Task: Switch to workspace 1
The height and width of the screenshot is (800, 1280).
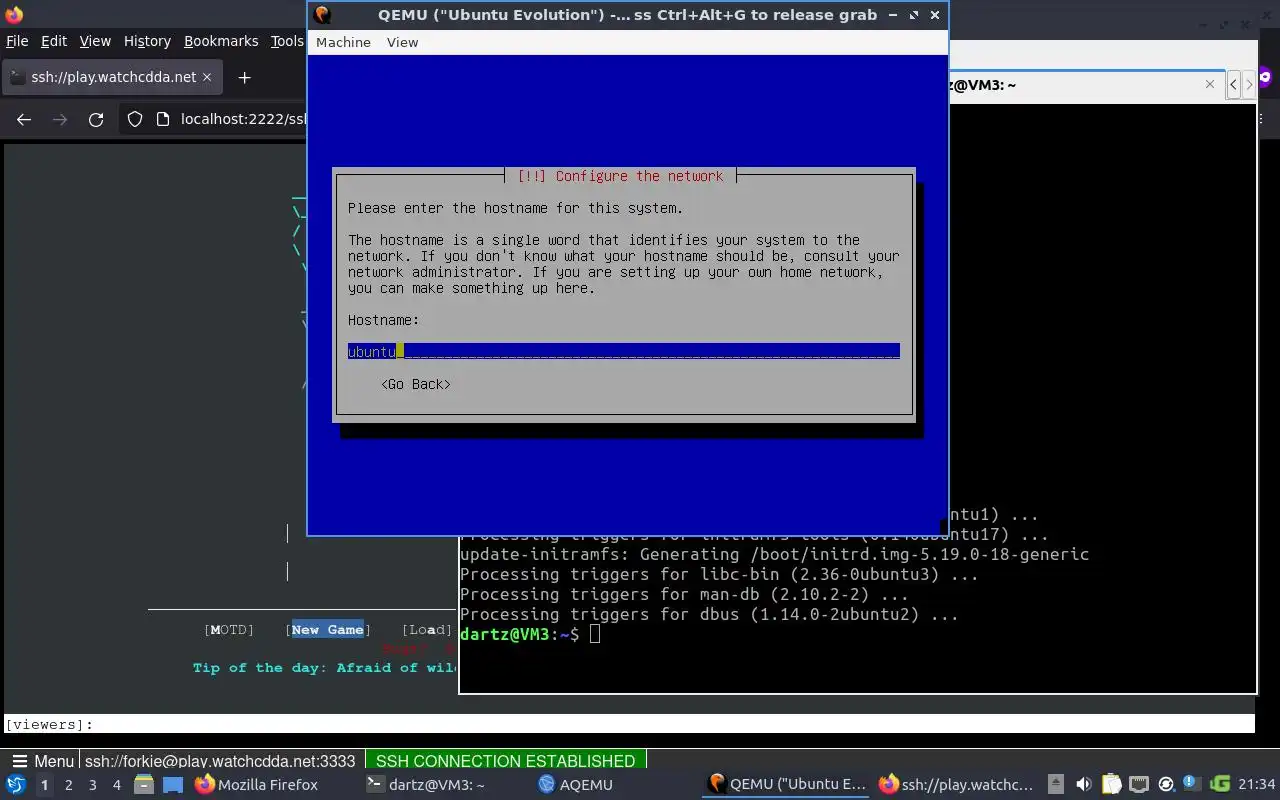Action: 44,785
